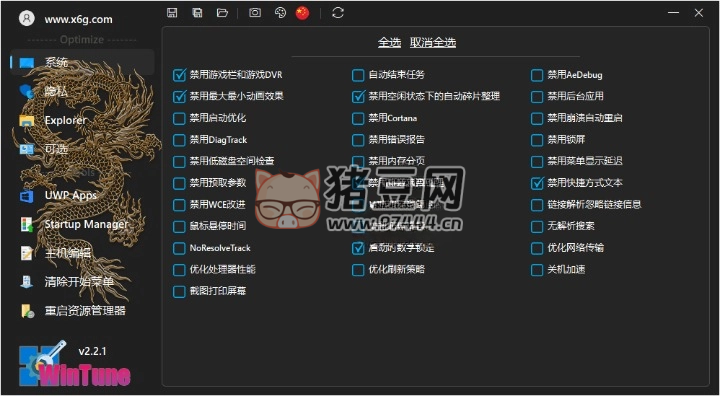Check 优化网络传输 option
This screenshot has height=396, width=720.
click(537, 249)
